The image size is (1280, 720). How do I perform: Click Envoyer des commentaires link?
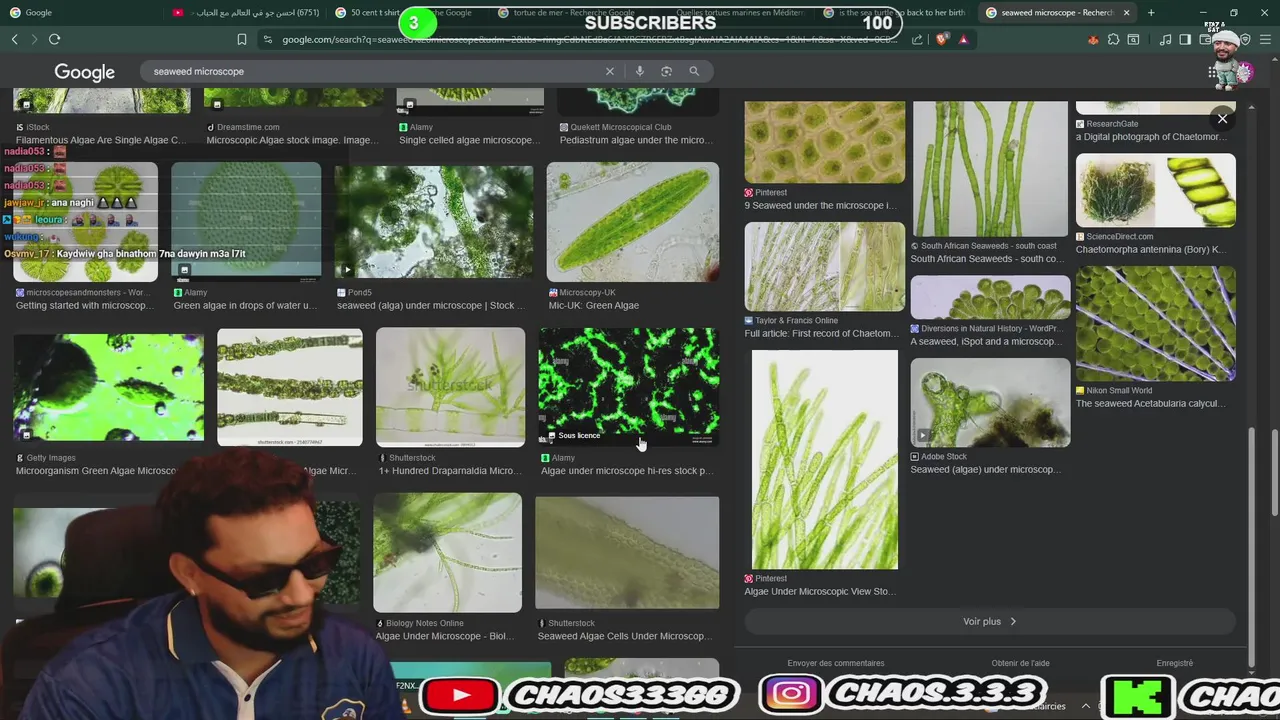835,663
